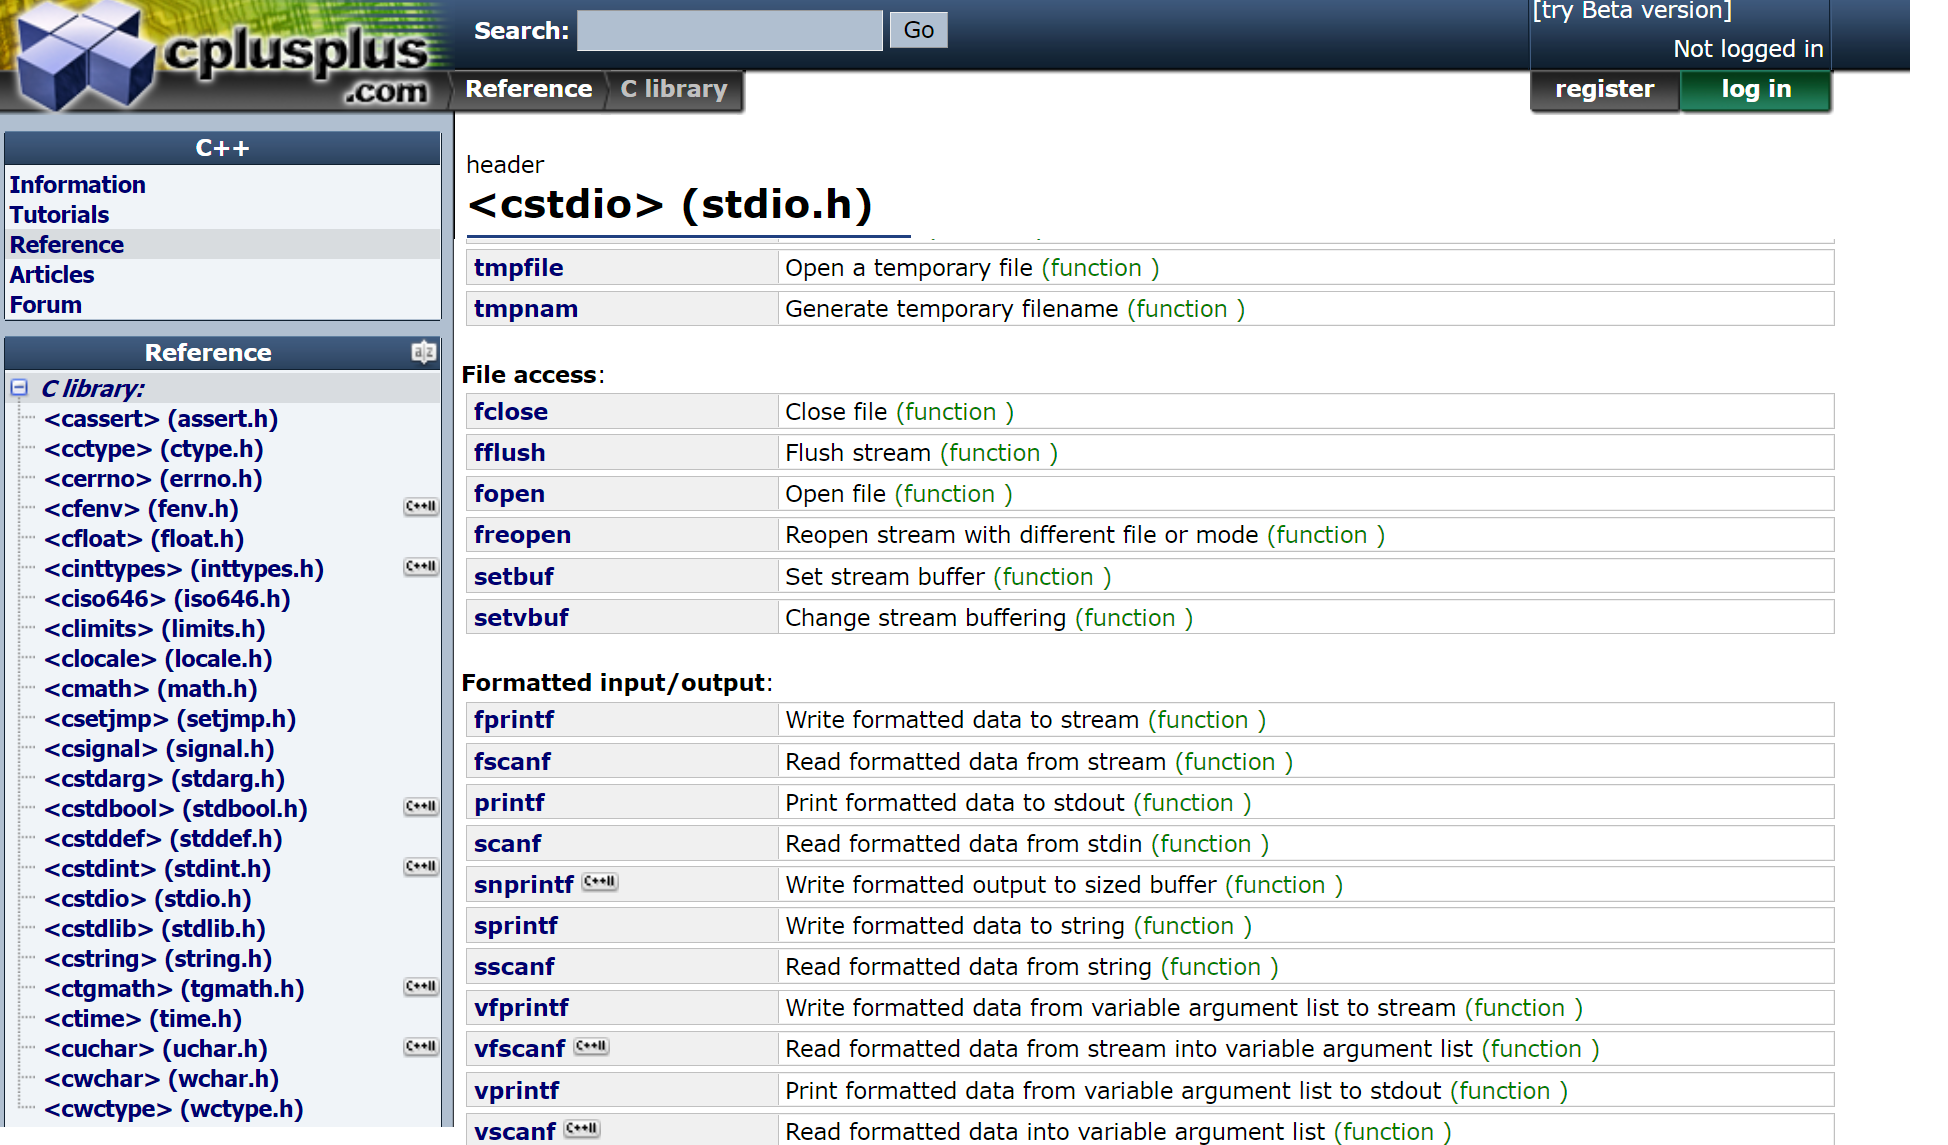
Task: Focus the Search text field
Action: tap(730, 31)
